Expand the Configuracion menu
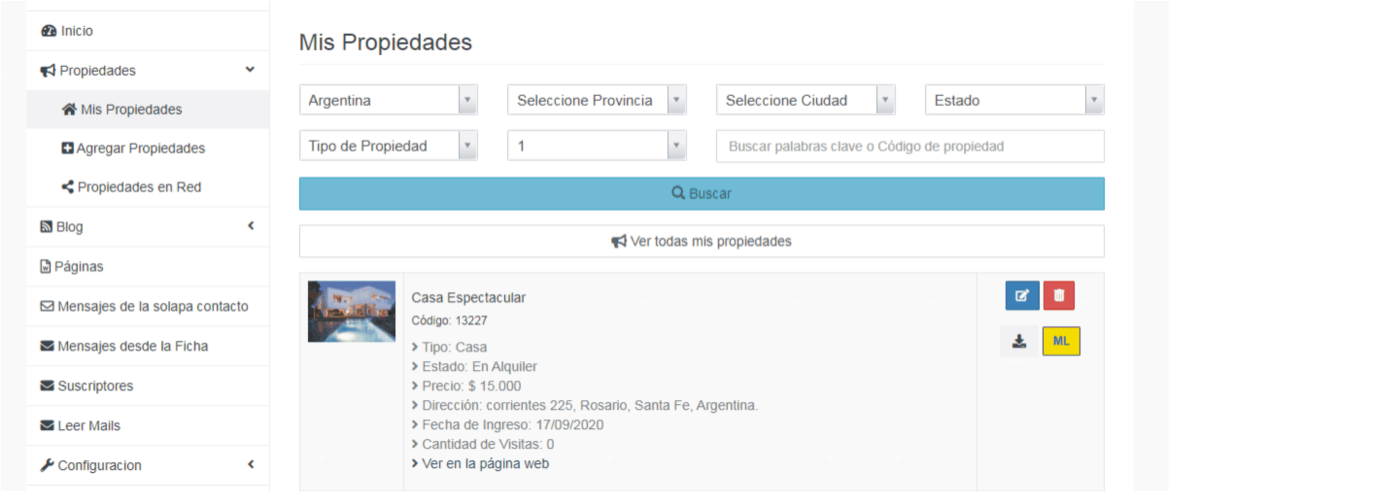 coord(99,465)
